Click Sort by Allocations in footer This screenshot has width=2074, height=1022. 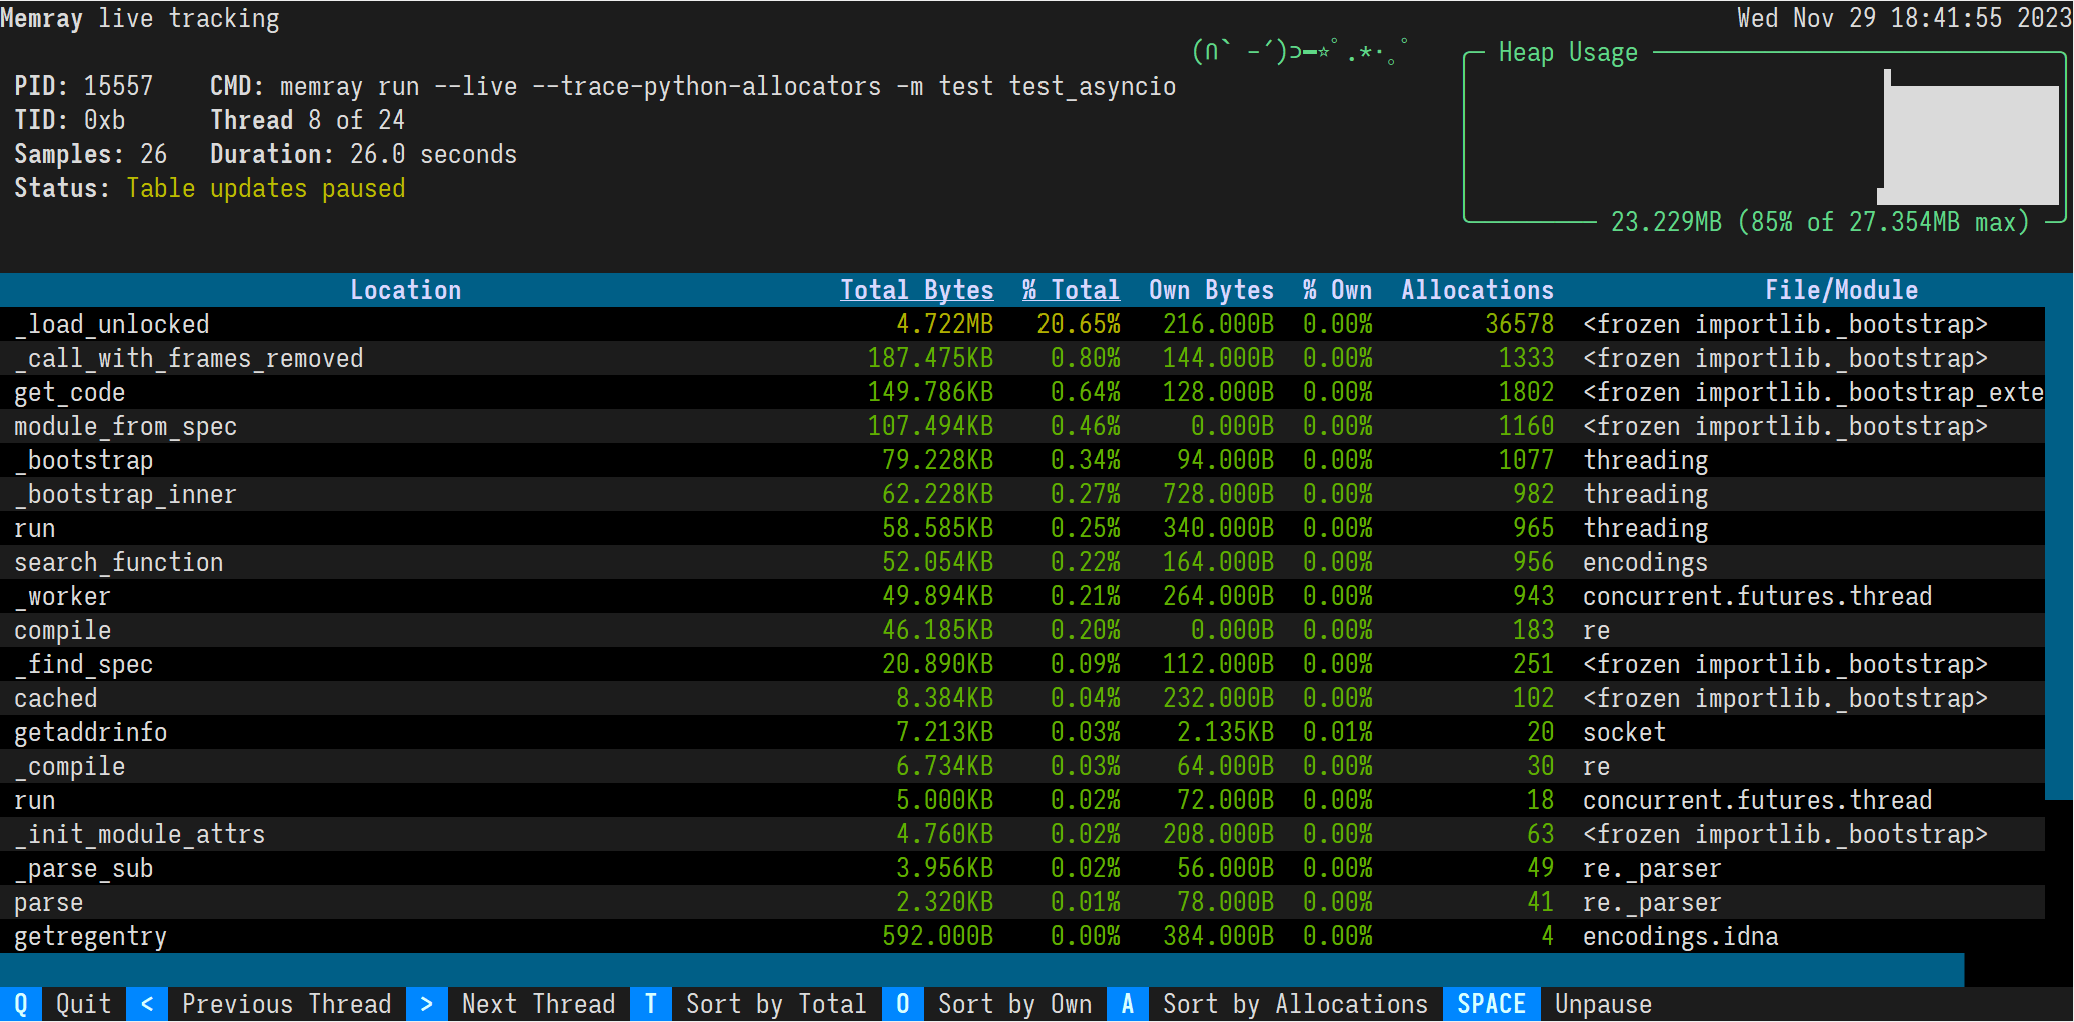point(1294,1004)
